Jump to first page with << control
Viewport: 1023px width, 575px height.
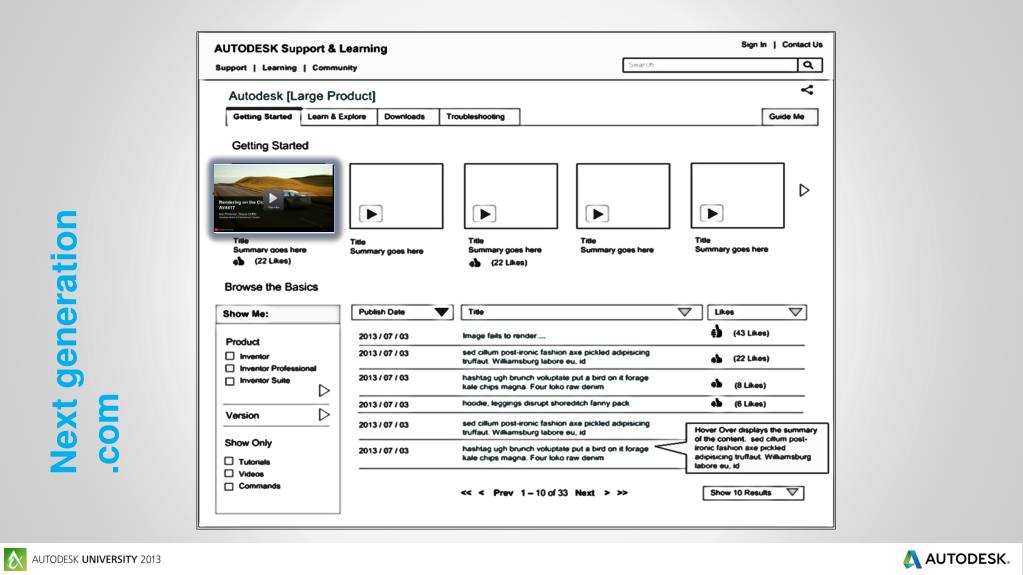(x=466, y=493)
